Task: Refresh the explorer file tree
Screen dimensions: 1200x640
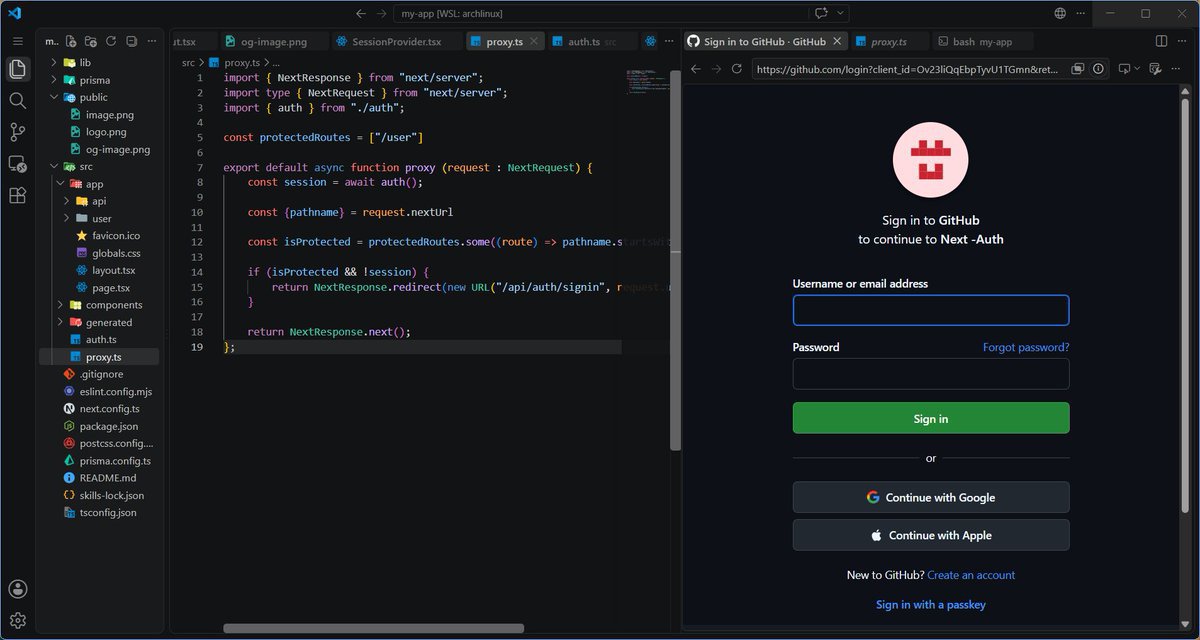Action: pyautogui.click(x=111, y=41)
